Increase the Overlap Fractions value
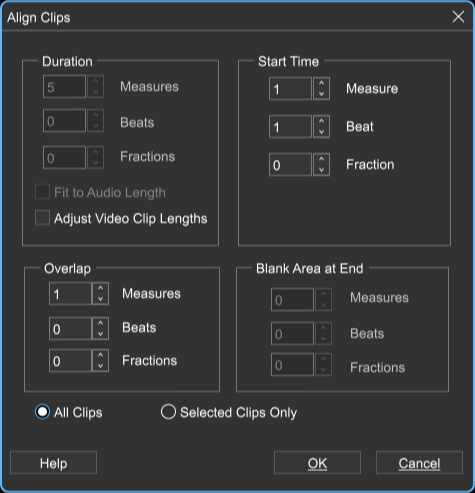This screenshot has width=475, height=493. tap(100, 356)
